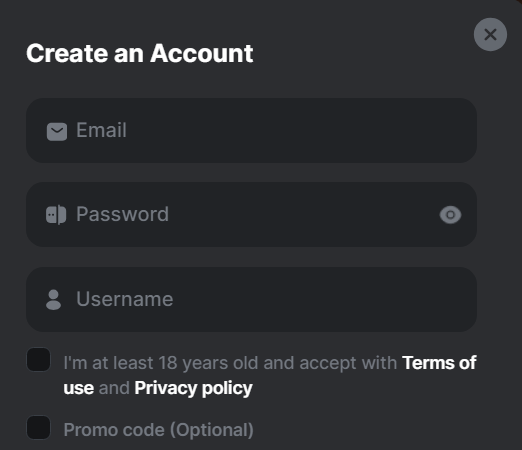Viewport: 522px width, 450px height.
Task: Enable the Promo code checkbox
Action: [38, 427]
